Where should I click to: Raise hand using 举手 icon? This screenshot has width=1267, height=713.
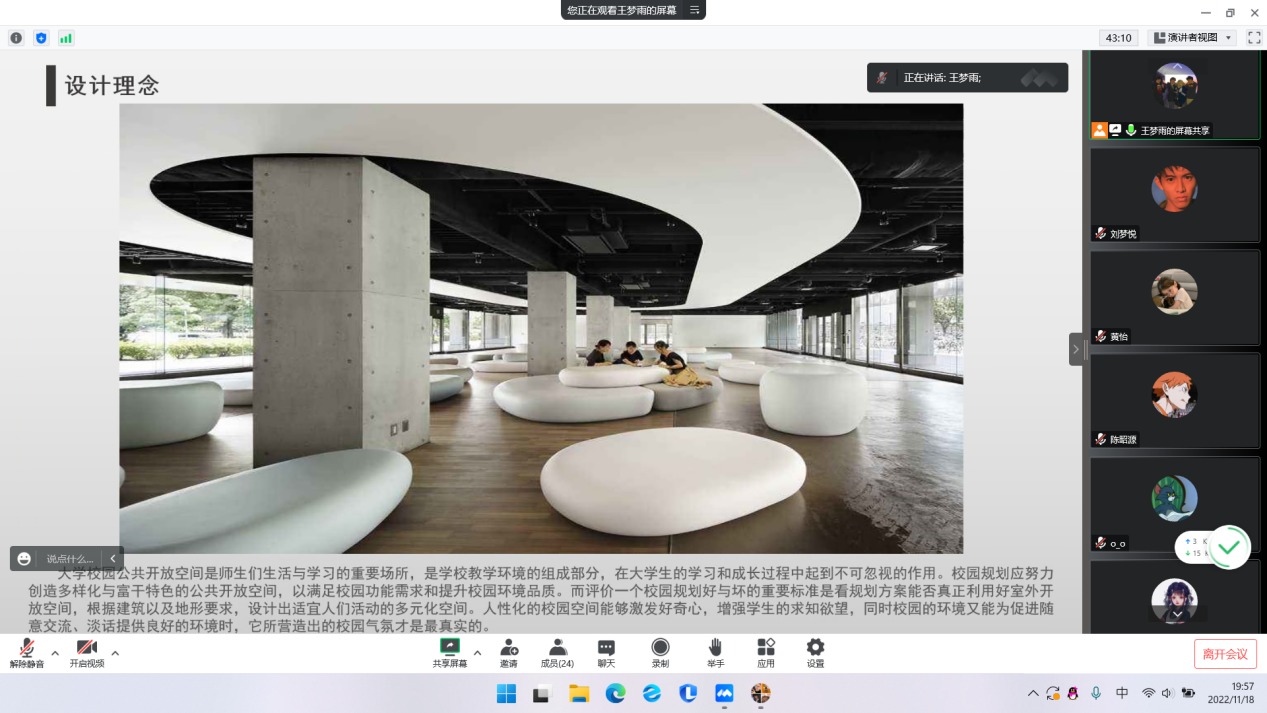715,653
